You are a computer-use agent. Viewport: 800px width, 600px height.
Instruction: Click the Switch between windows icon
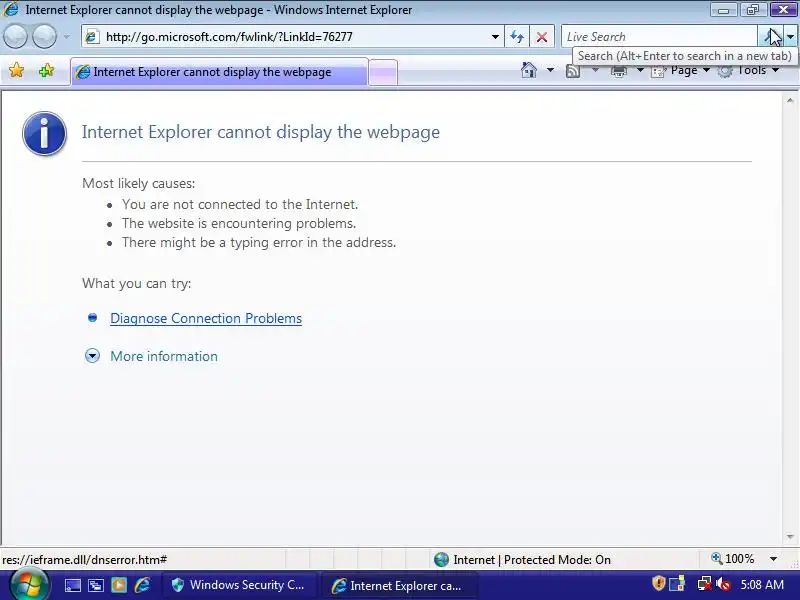[x=96, y=585]
